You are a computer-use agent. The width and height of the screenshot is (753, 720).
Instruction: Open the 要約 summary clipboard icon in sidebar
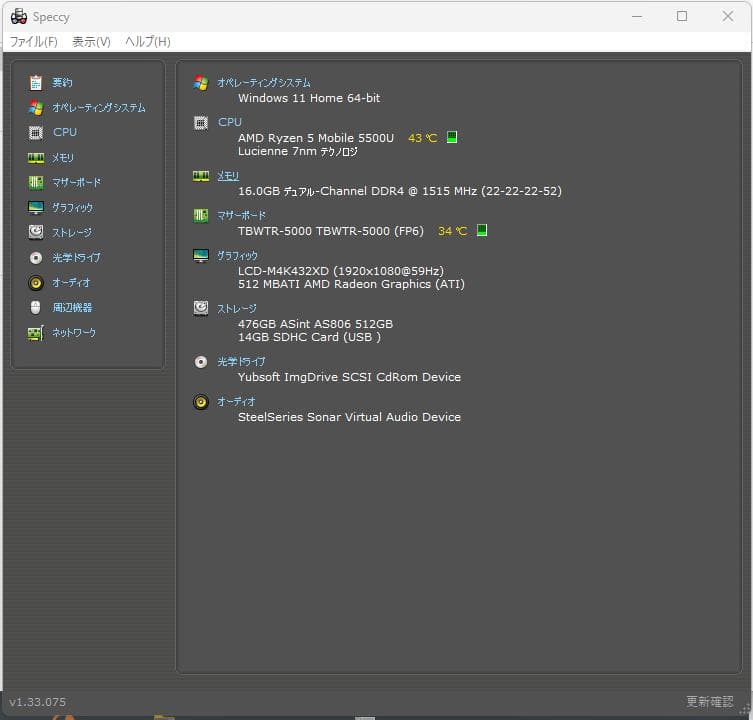pyautogui.click(x=36, y=83)
